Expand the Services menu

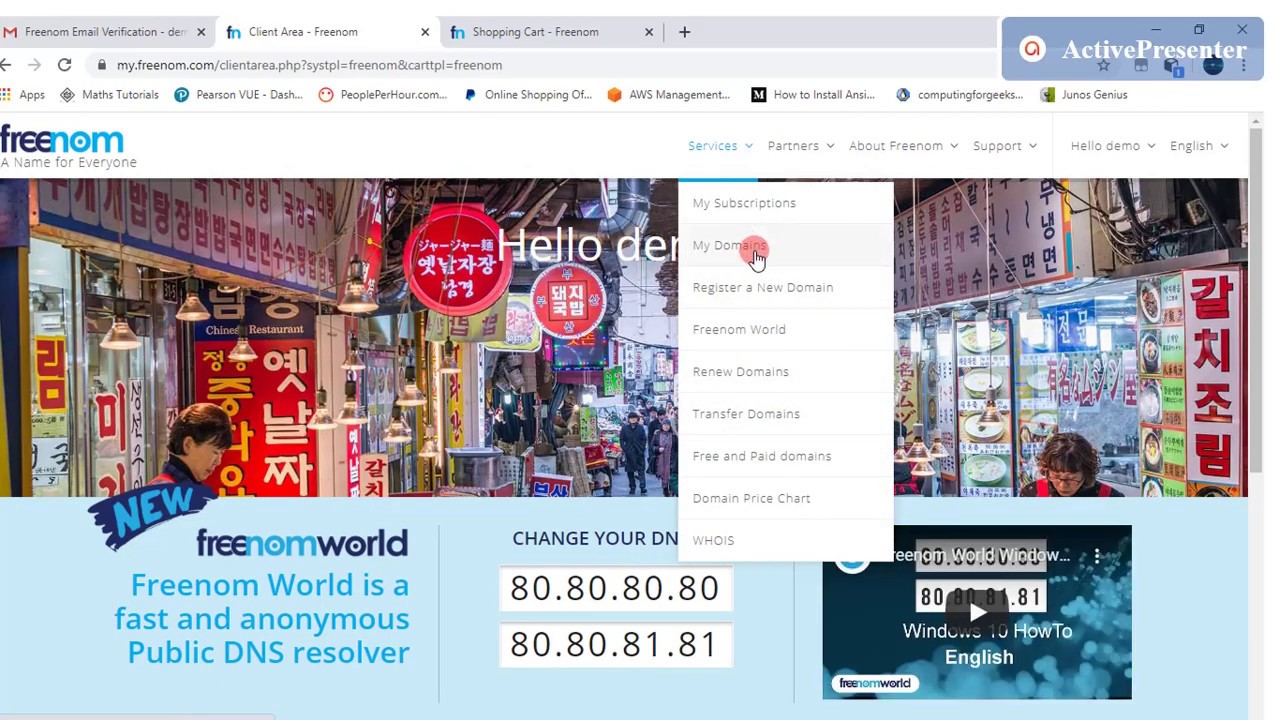tap(720, 146)
